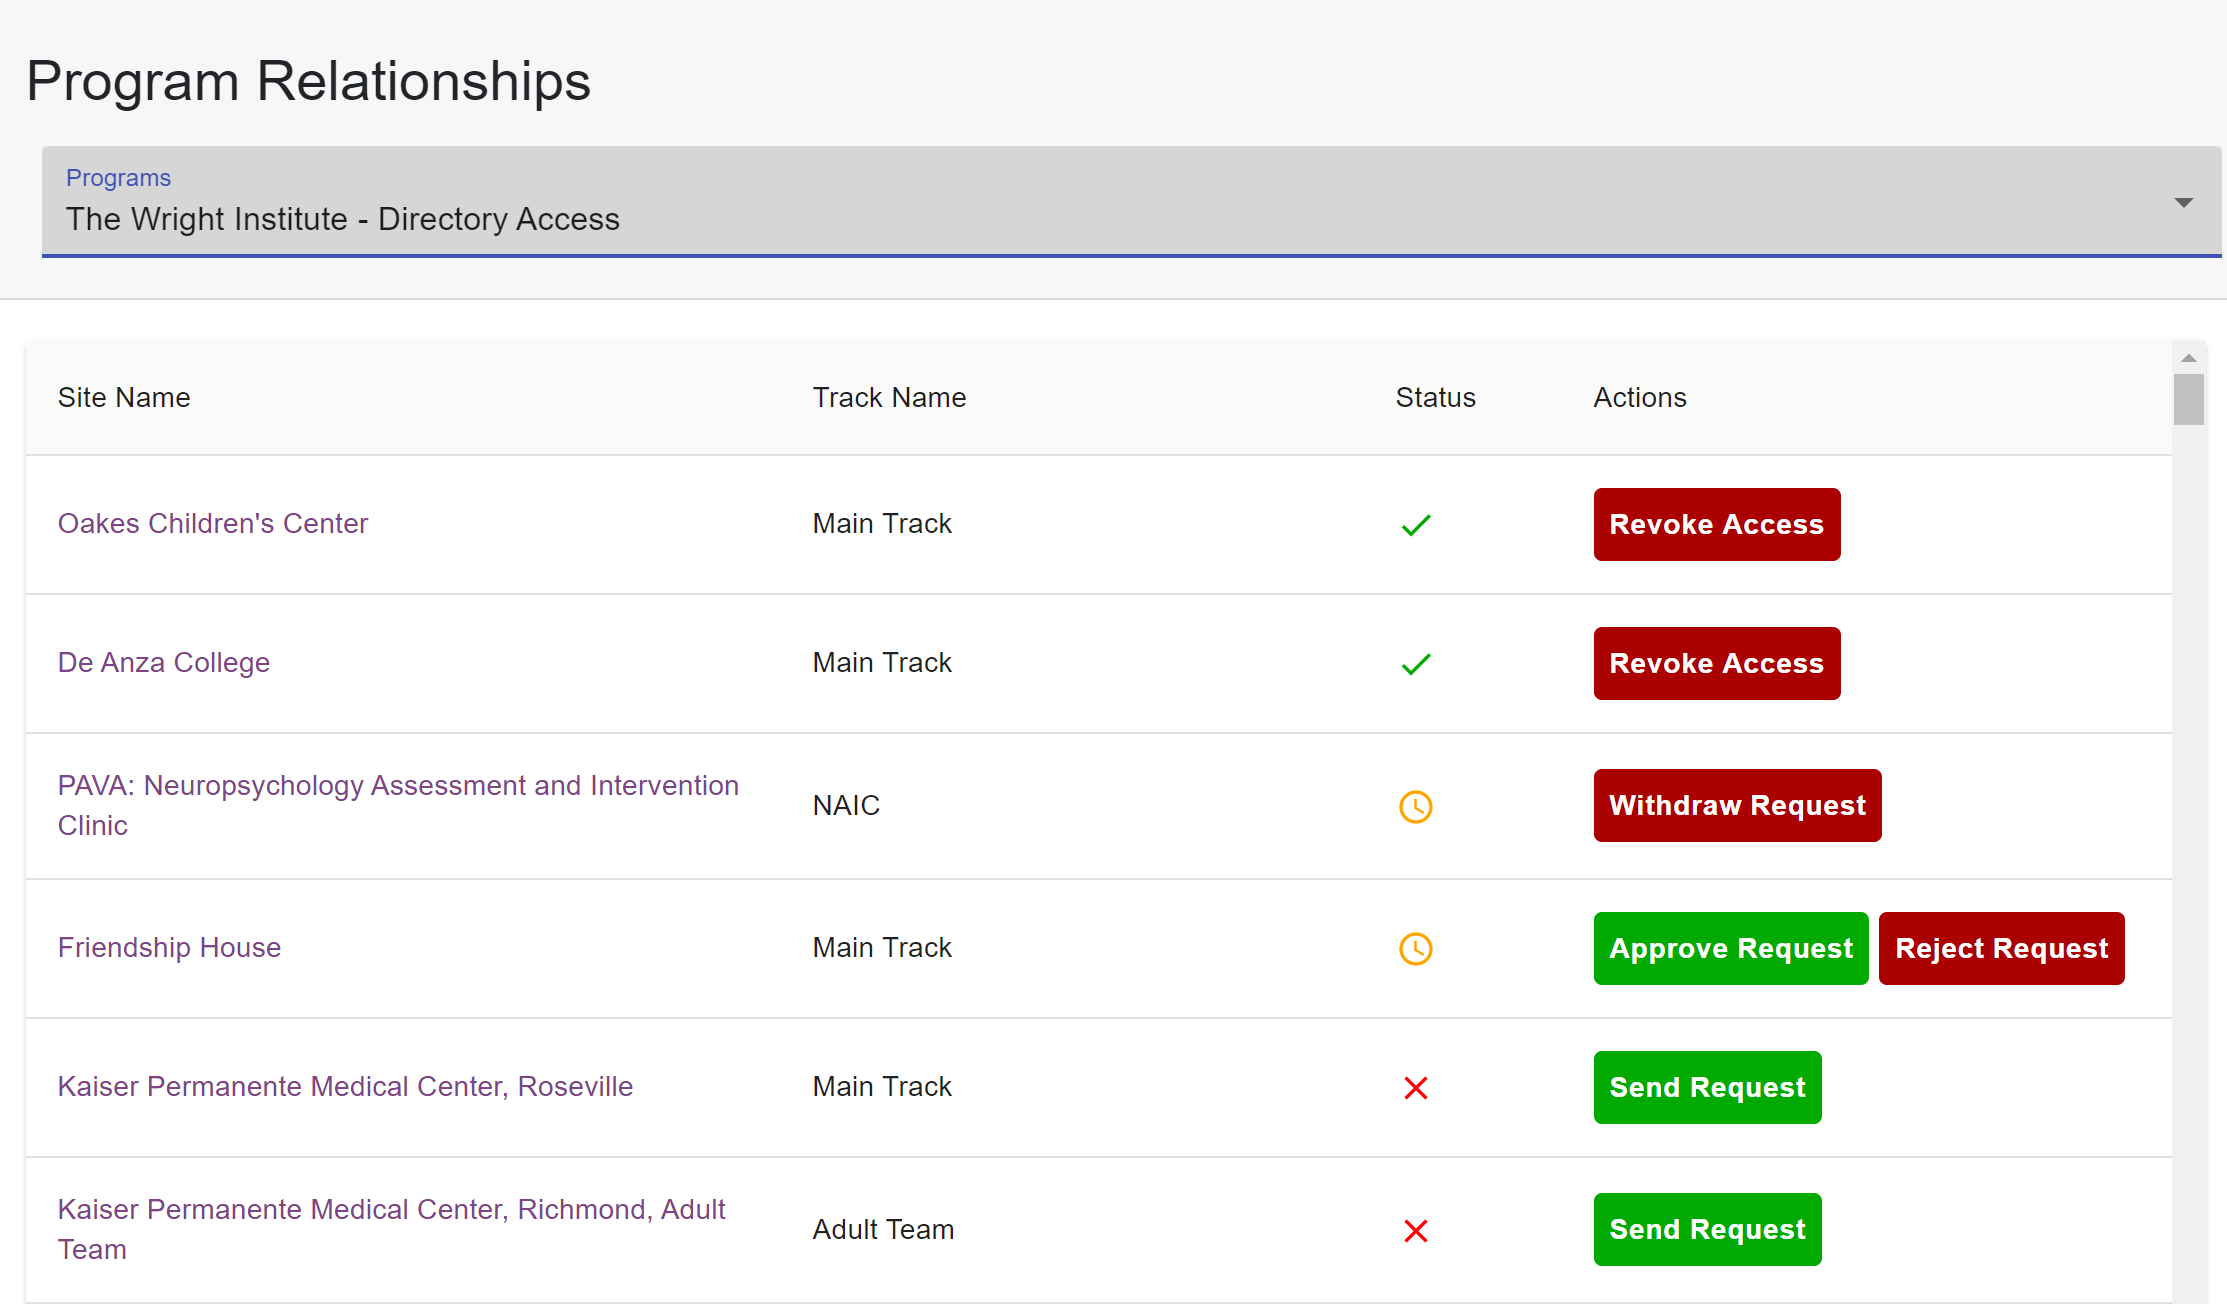The height and width of the screenshot is (1304, 2227).
Task: Click Main Track cell for Kaiser Roseville
Action: [882, 1086]
